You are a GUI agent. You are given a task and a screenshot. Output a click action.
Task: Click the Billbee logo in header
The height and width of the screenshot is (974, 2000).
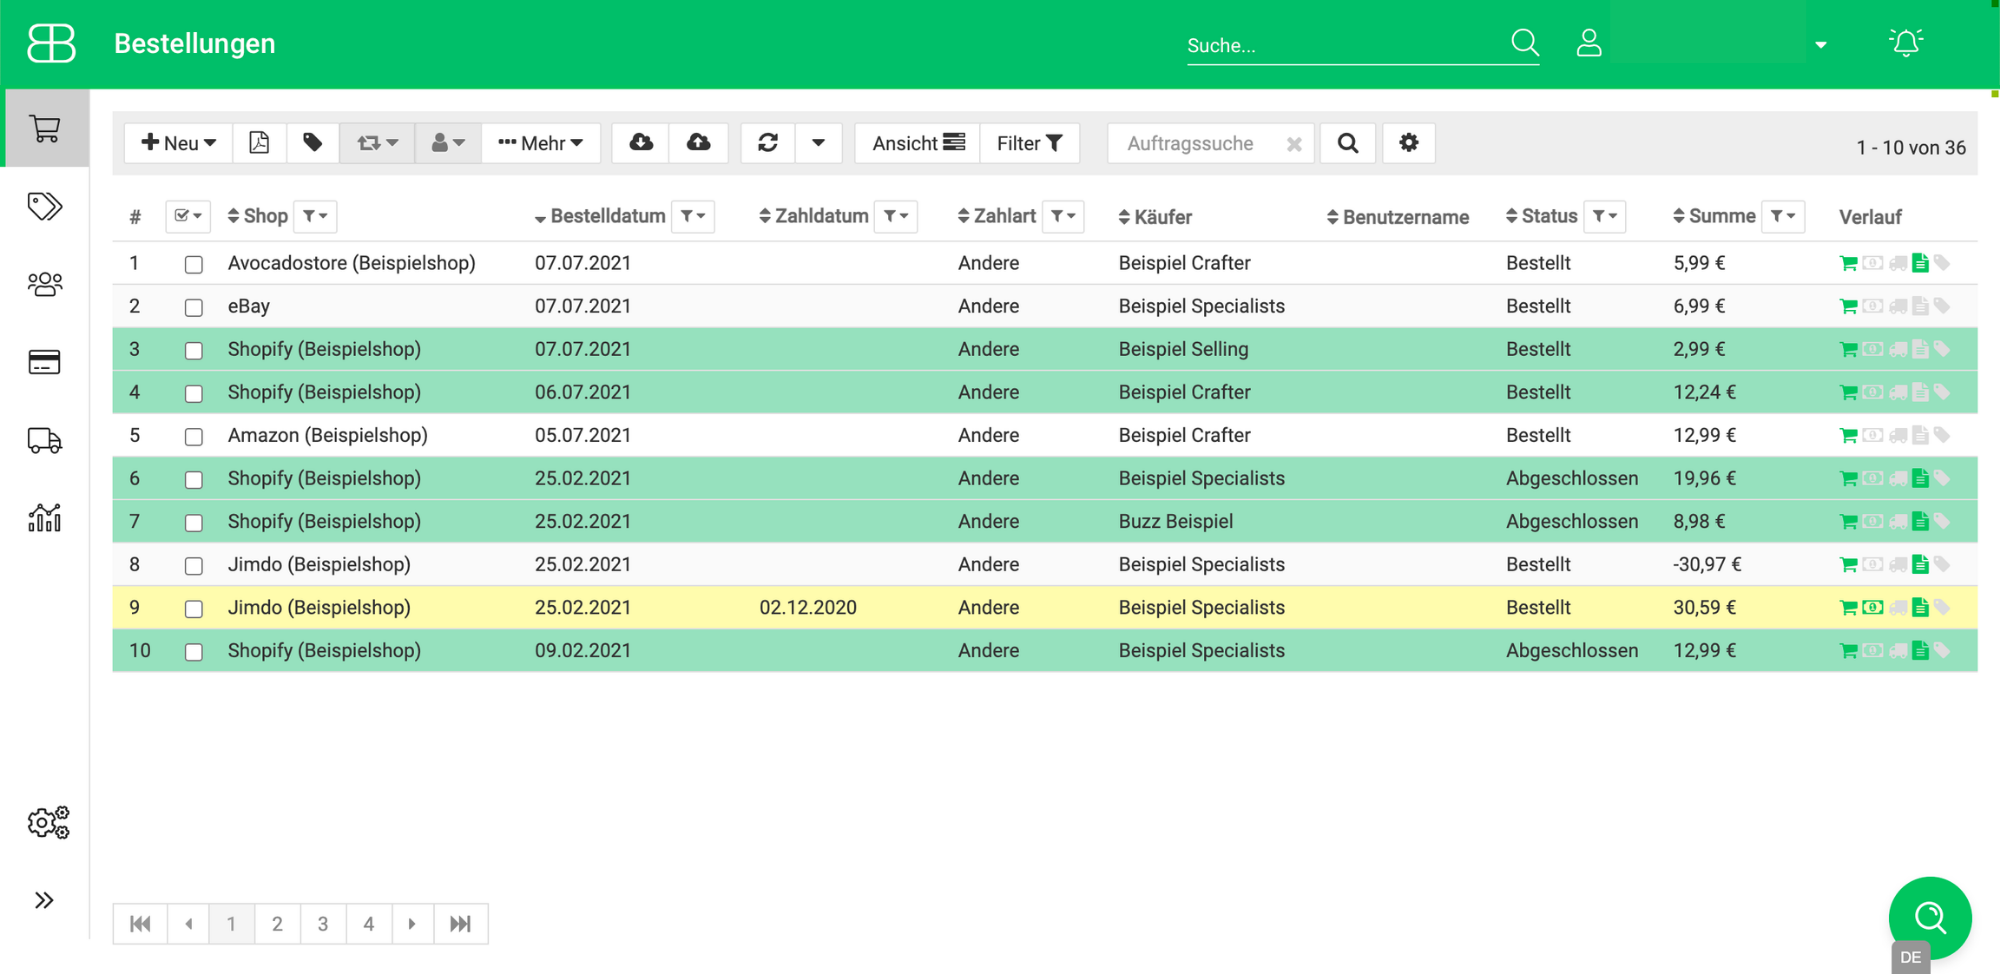[x=52, y=43]
